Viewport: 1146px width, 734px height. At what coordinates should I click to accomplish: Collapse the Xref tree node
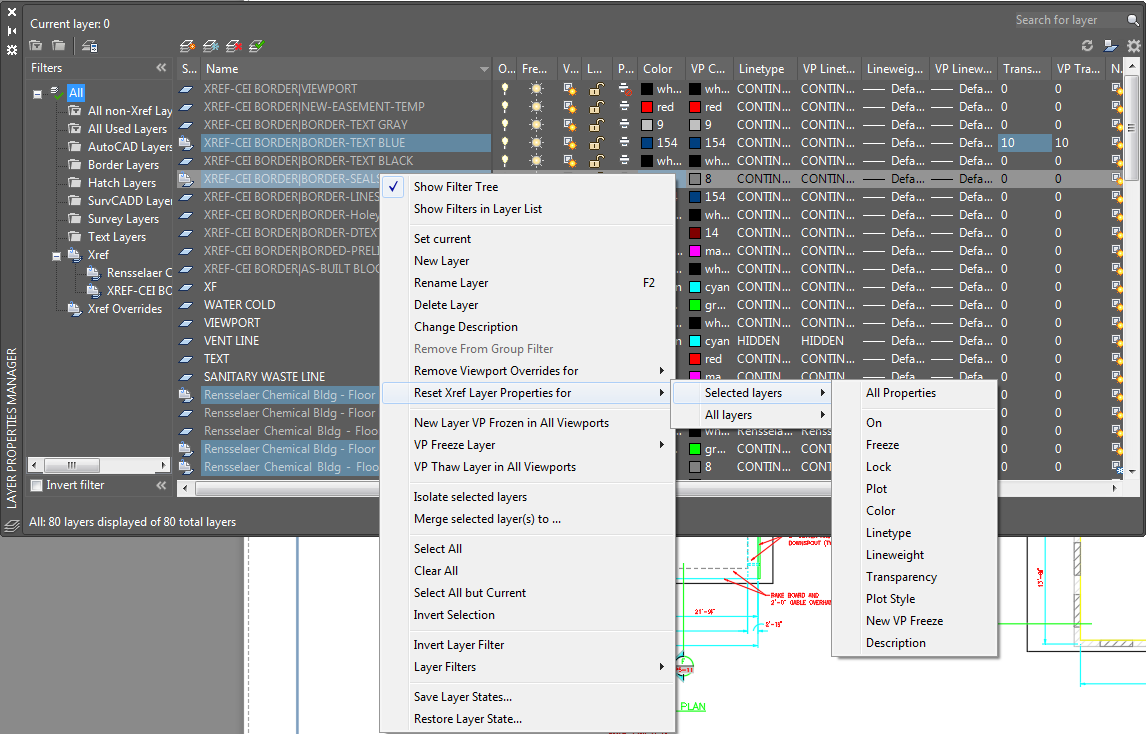click(57, 256)
